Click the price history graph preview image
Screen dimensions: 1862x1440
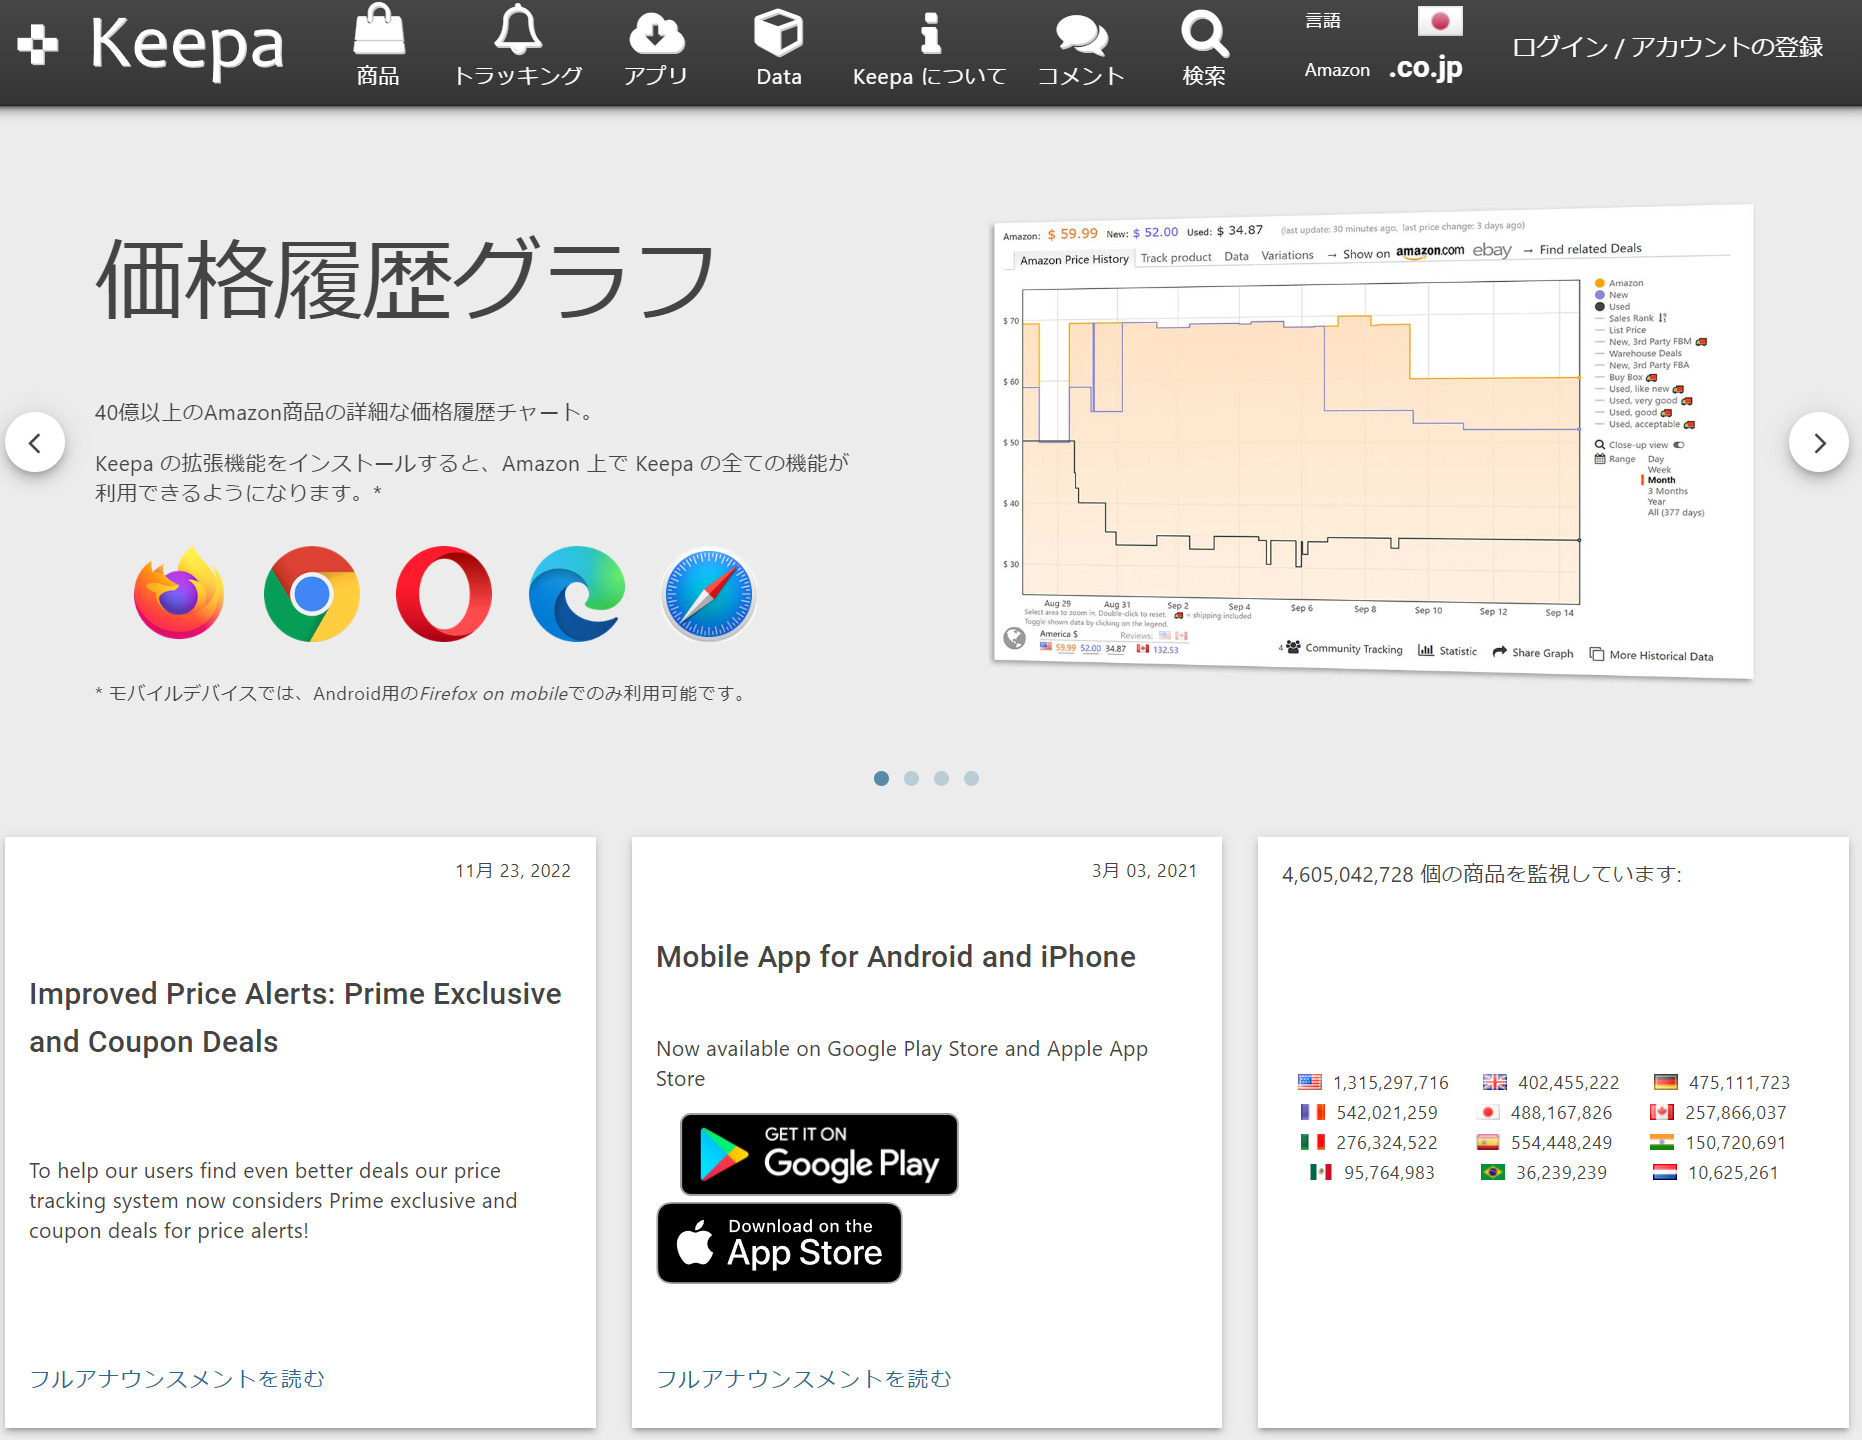tap(1372, 442)
